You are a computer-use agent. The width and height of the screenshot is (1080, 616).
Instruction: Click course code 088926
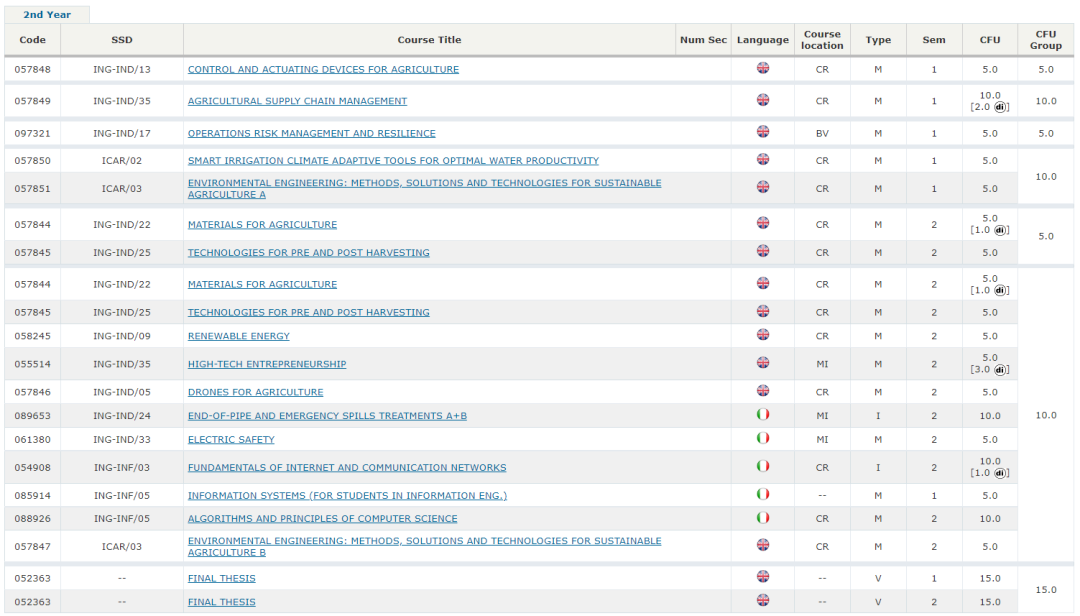(32, 519)
